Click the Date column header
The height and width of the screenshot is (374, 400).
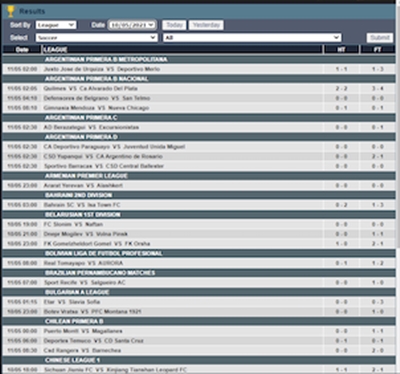(22, 50)
